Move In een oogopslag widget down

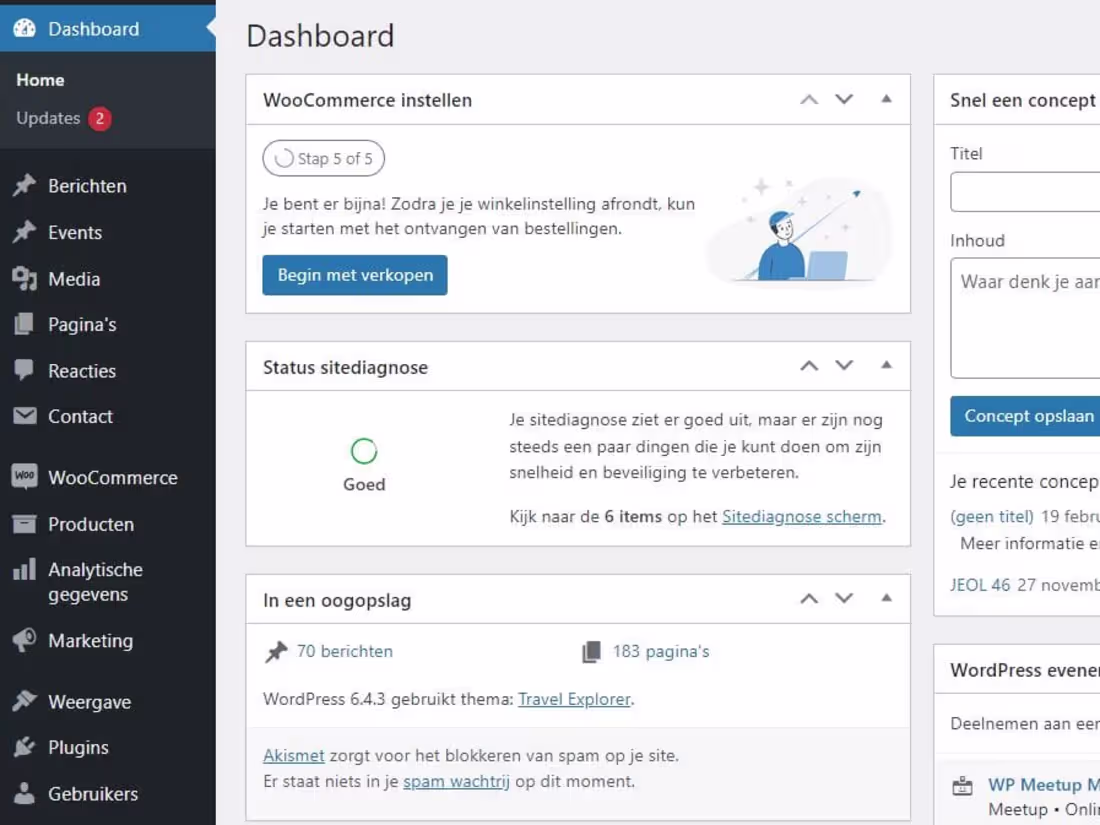(x=844, y=598)
